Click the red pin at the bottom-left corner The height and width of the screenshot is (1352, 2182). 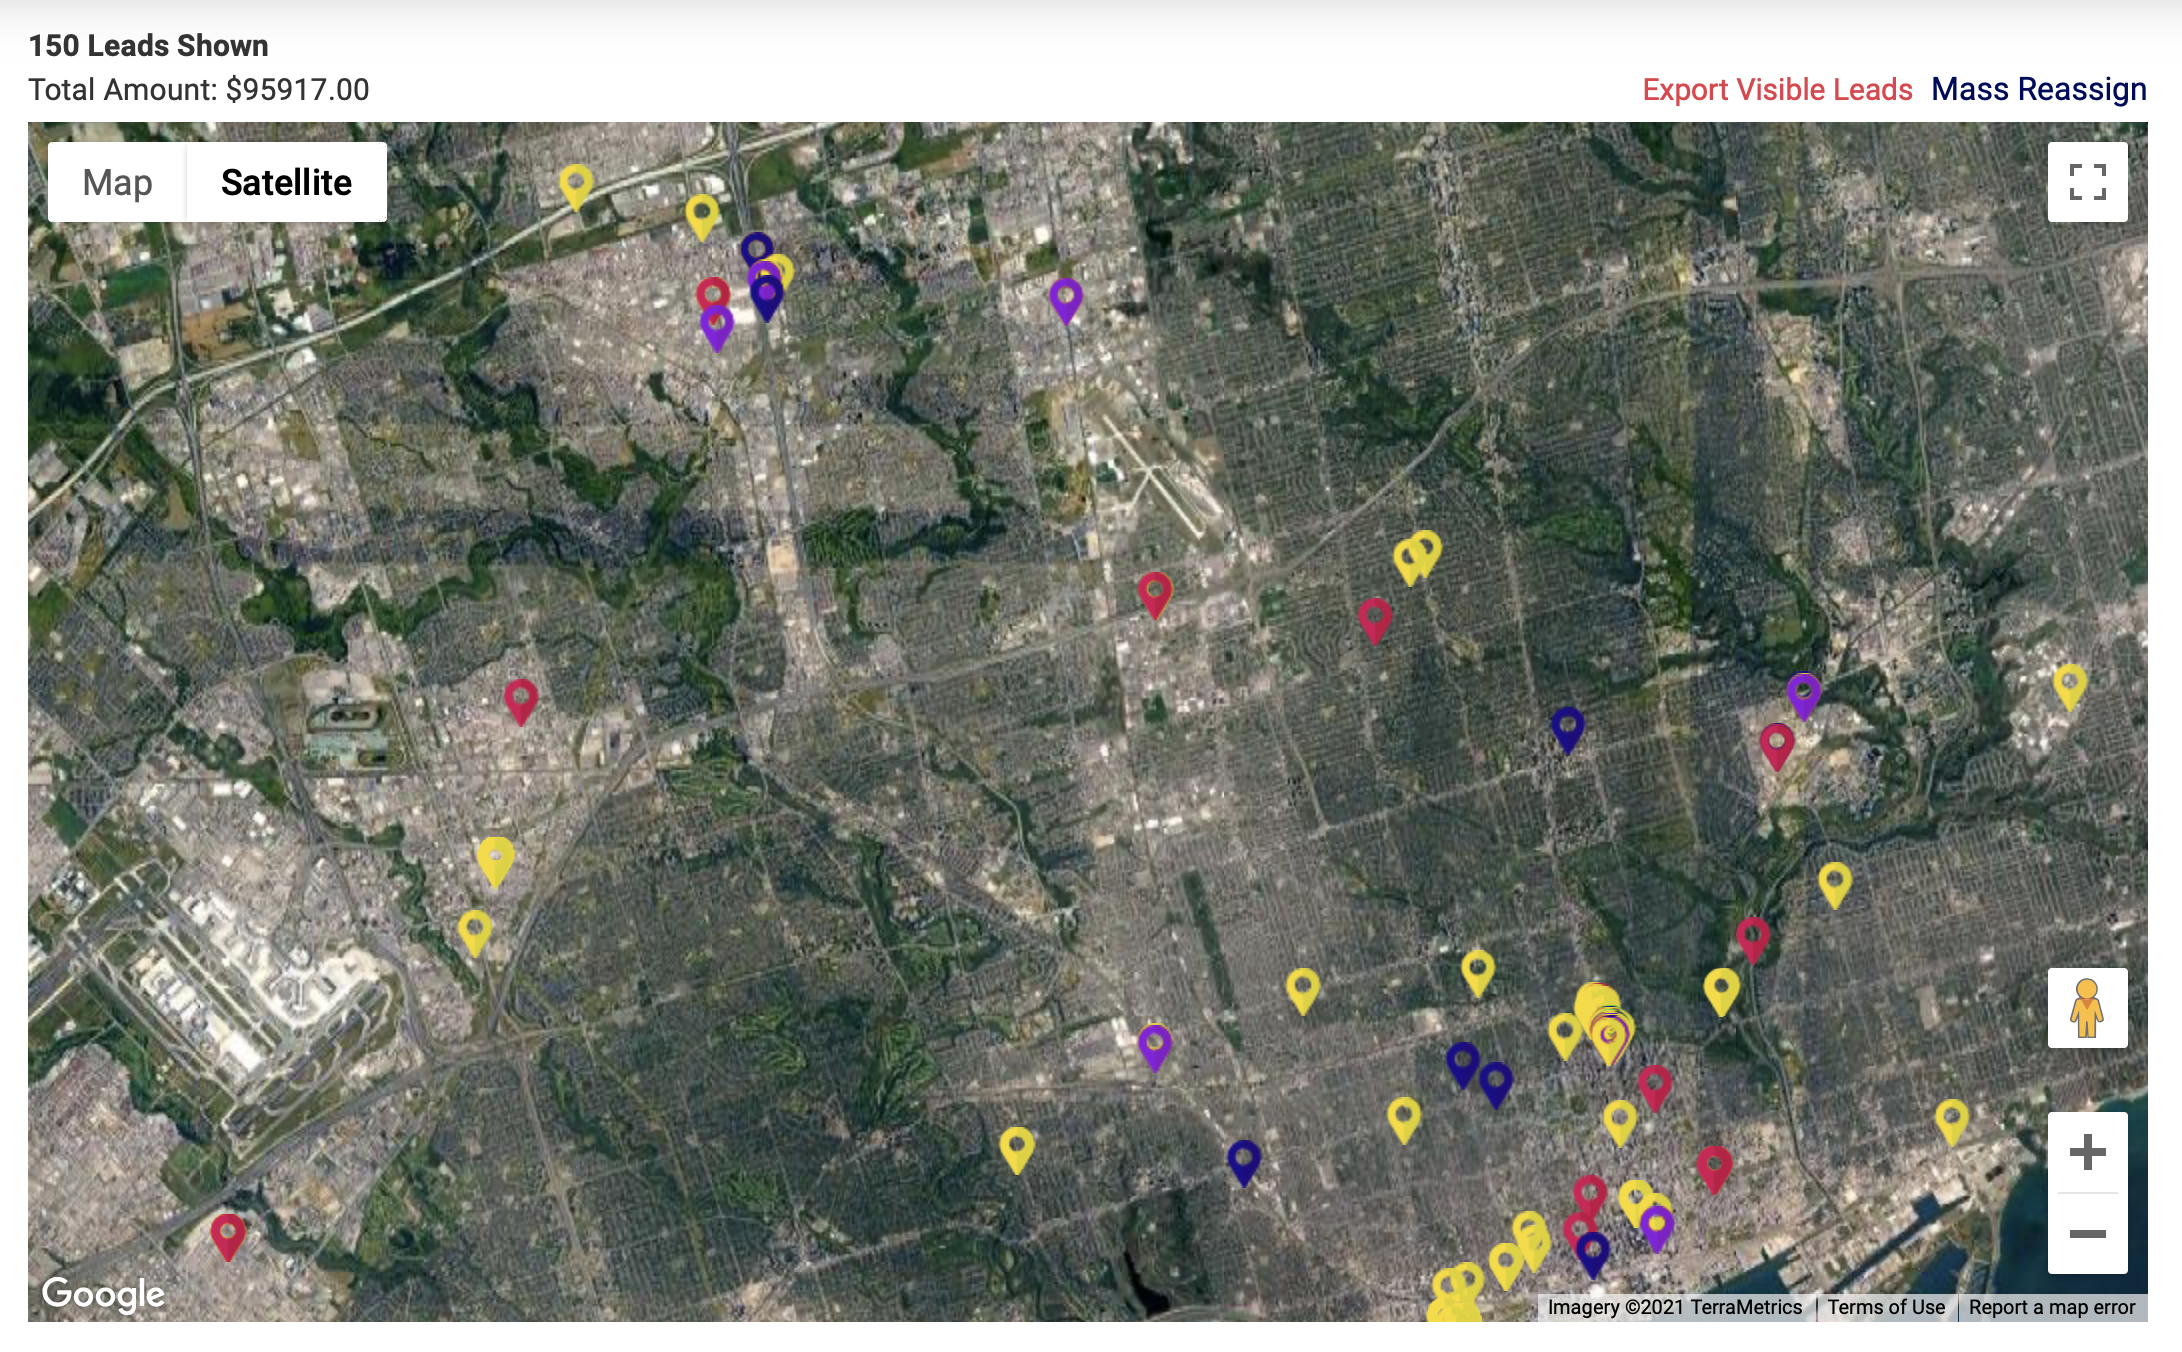click(x=228, y=1237)
